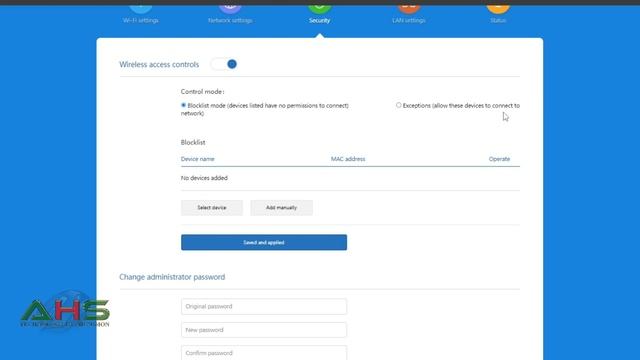This screenshot has height=360, width=640.
Task: Click 'Wireless access controls' heading text
Action: coord(159,64)
